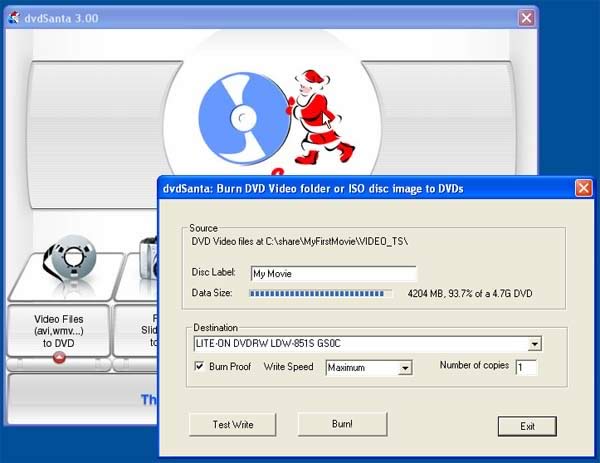Click the dvdSanta Santa icon in title bar
This screenshot has width=600, height=463.
(15, 18)
